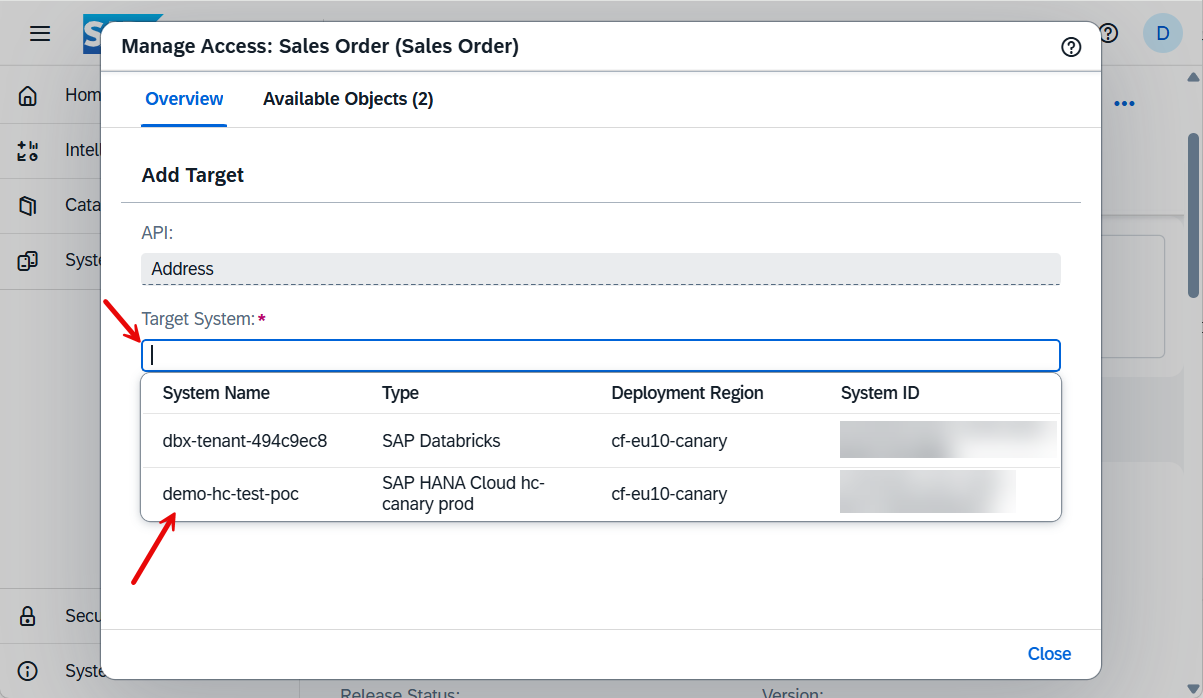Image resolution: width=1203 pixels, height=698 pixels.
Task: Click SAP Databricks type cell
Action: click(441, 440)
